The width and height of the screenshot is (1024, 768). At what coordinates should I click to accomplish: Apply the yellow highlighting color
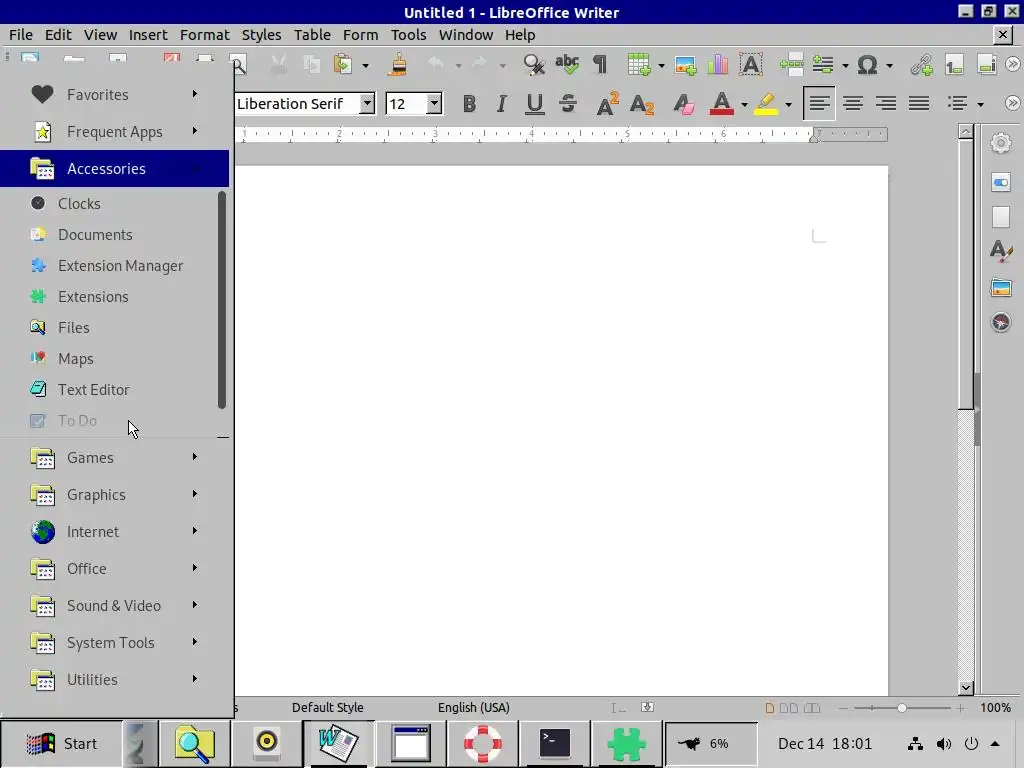tap(765, 103)
